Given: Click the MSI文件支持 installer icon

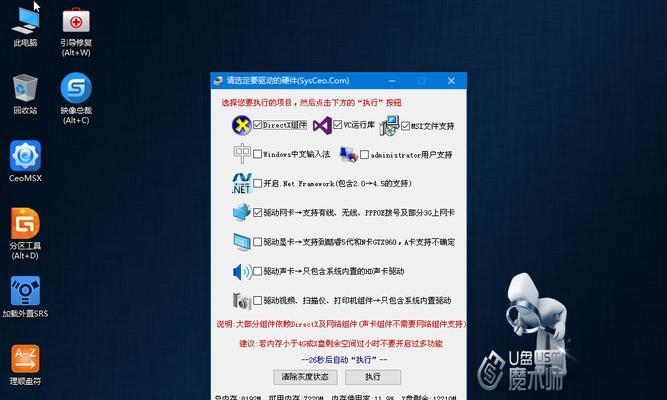Looking at the screenshot, I should pyautogui.click(x=389, y=126).
